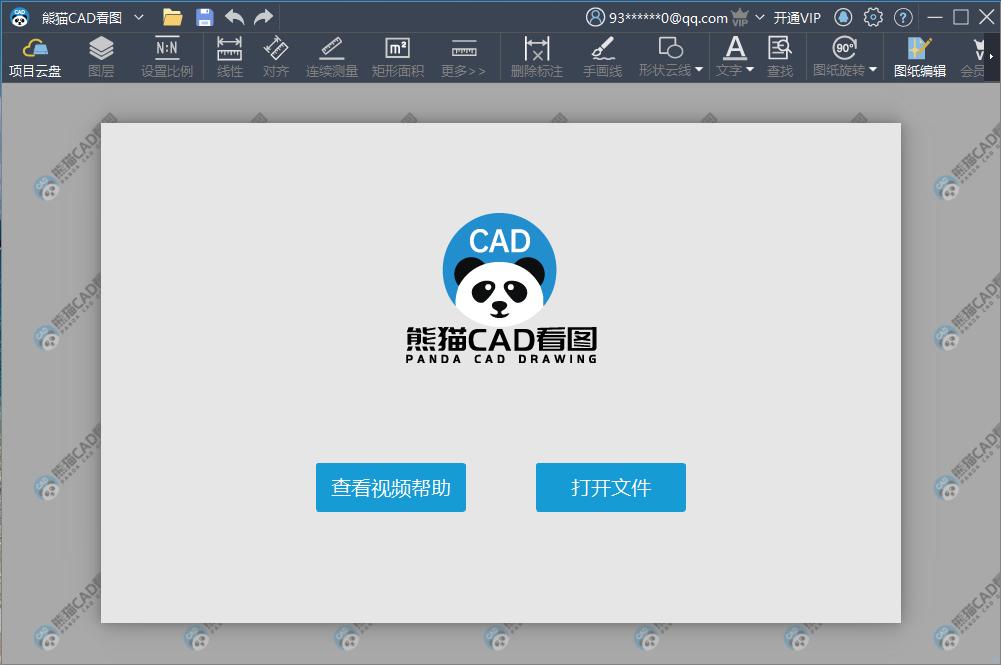Expand the 熊猫CAD看图 title dropdown arrow

[x=139, y=17]
